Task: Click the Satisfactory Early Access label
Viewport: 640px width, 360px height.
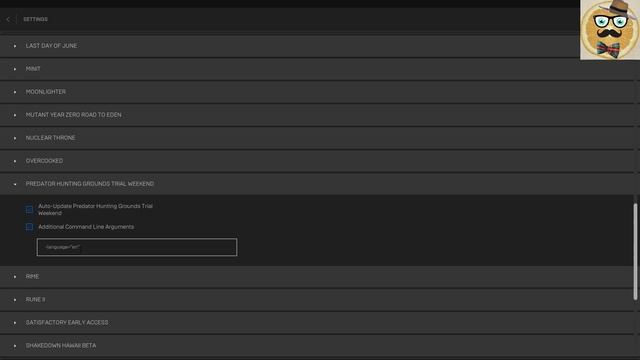Action: pyautogui.click(x=67, y=322)
